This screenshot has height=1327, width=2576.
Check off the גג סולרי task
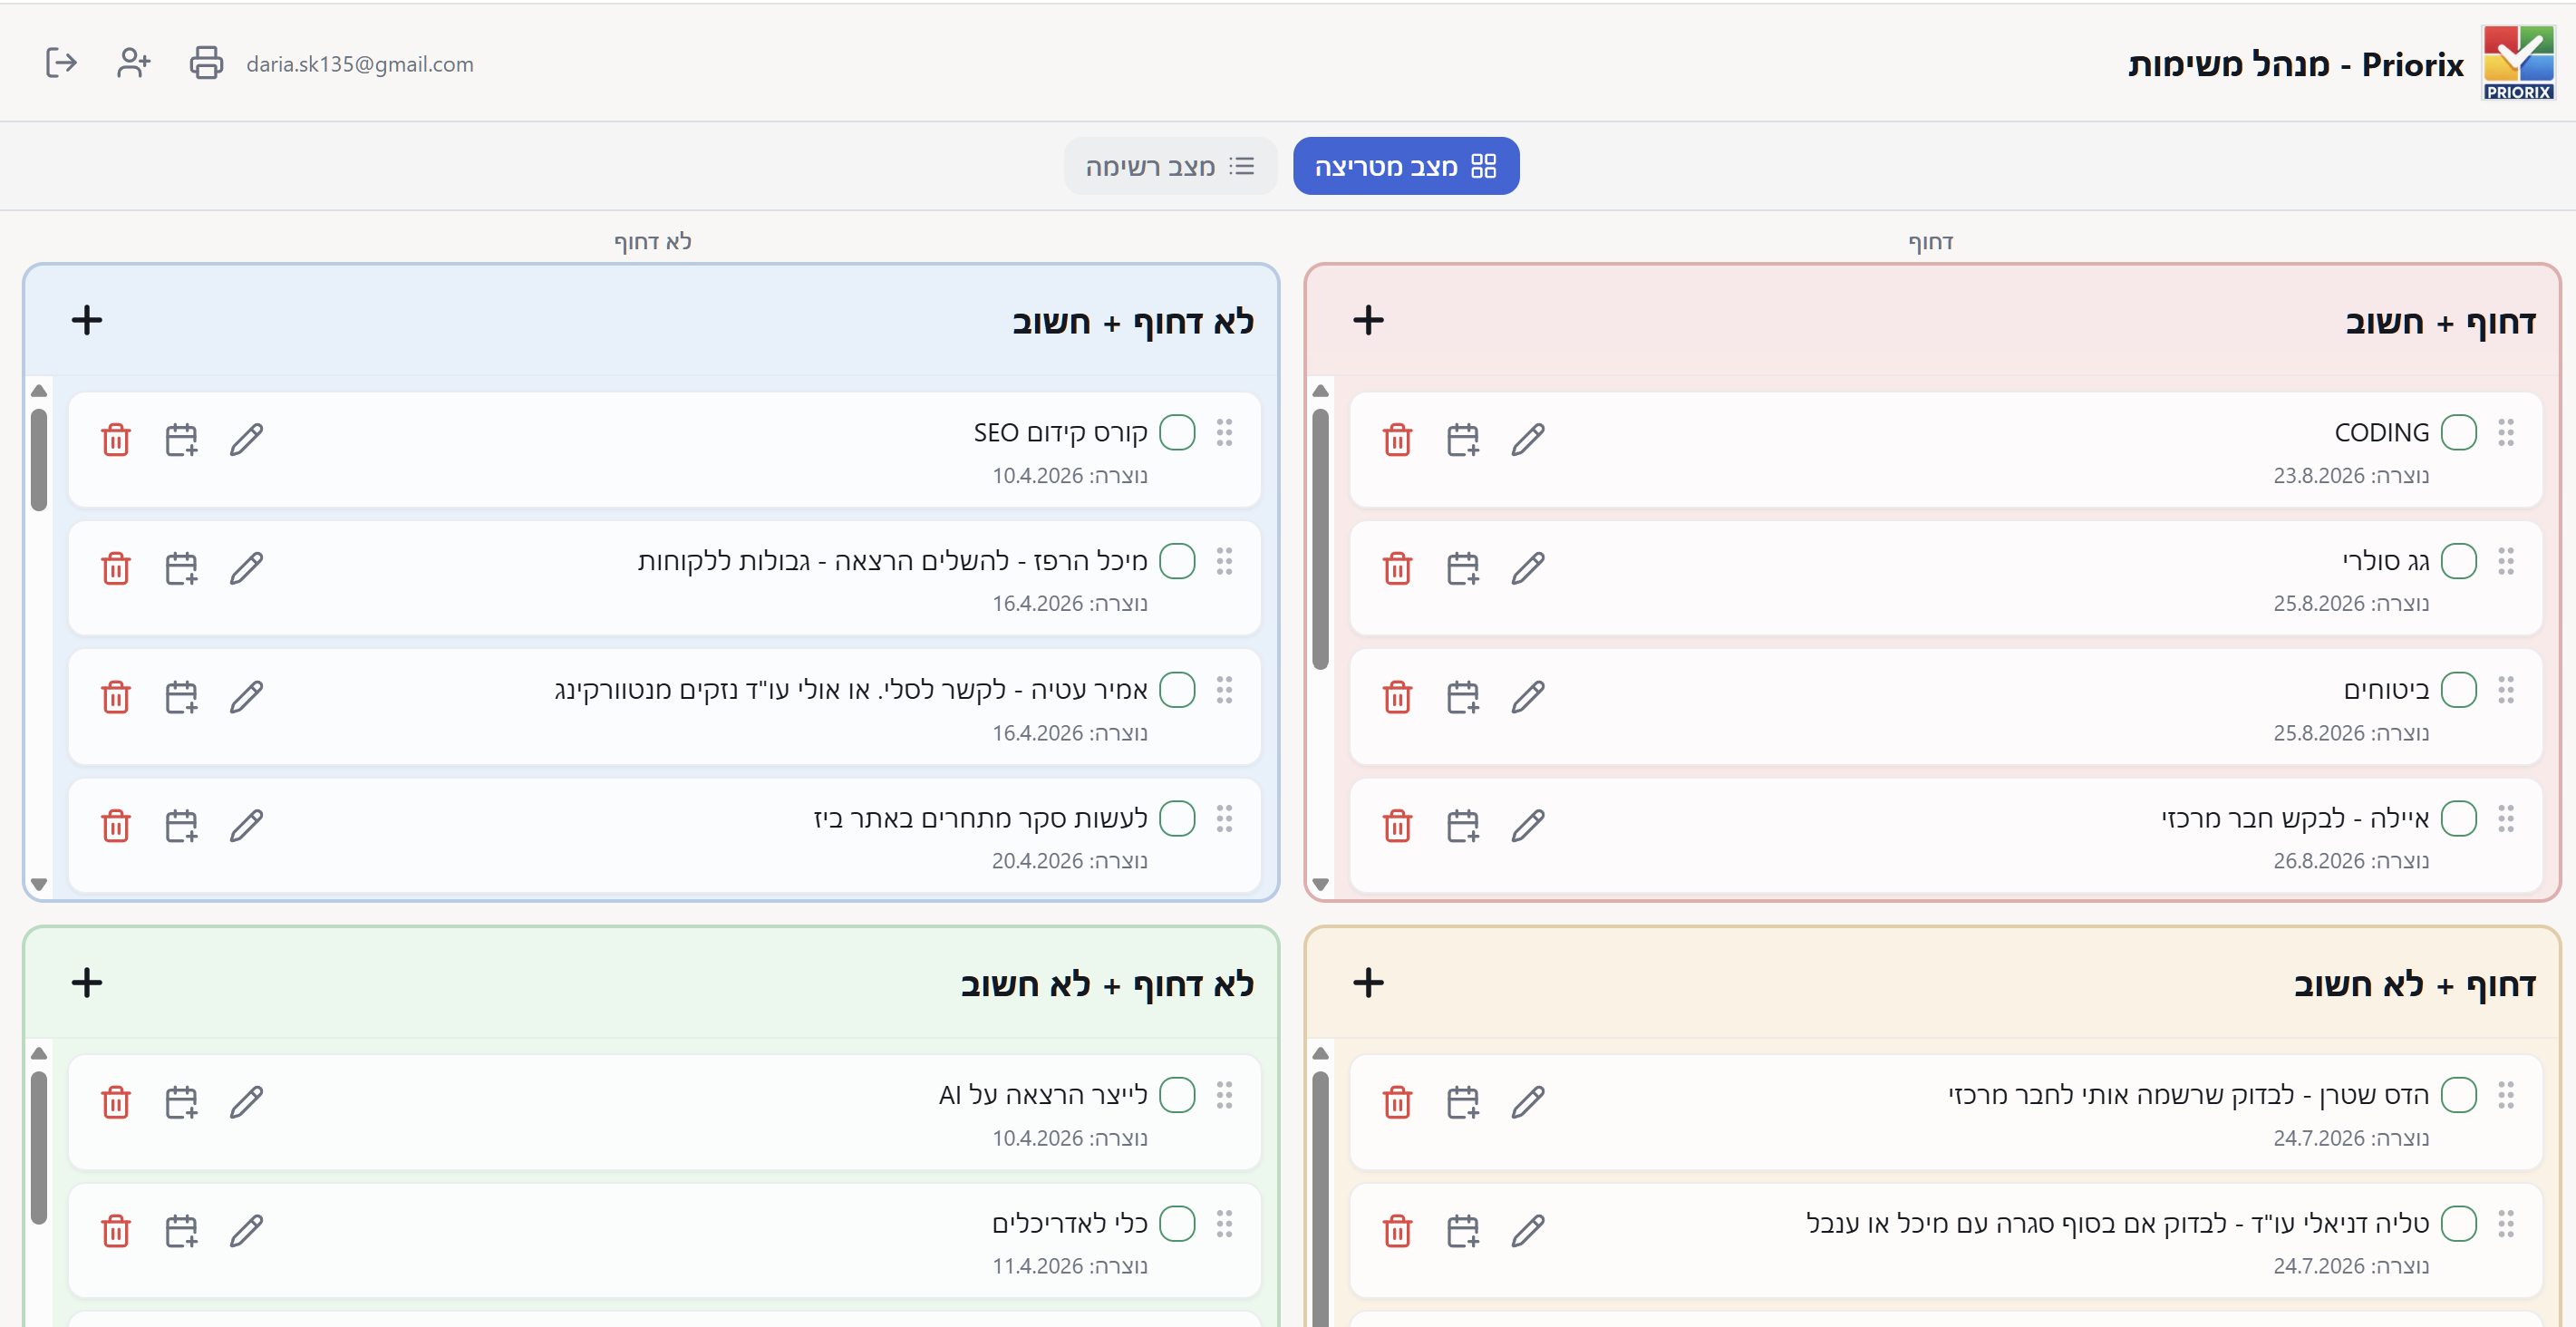tap(2458, 561)
